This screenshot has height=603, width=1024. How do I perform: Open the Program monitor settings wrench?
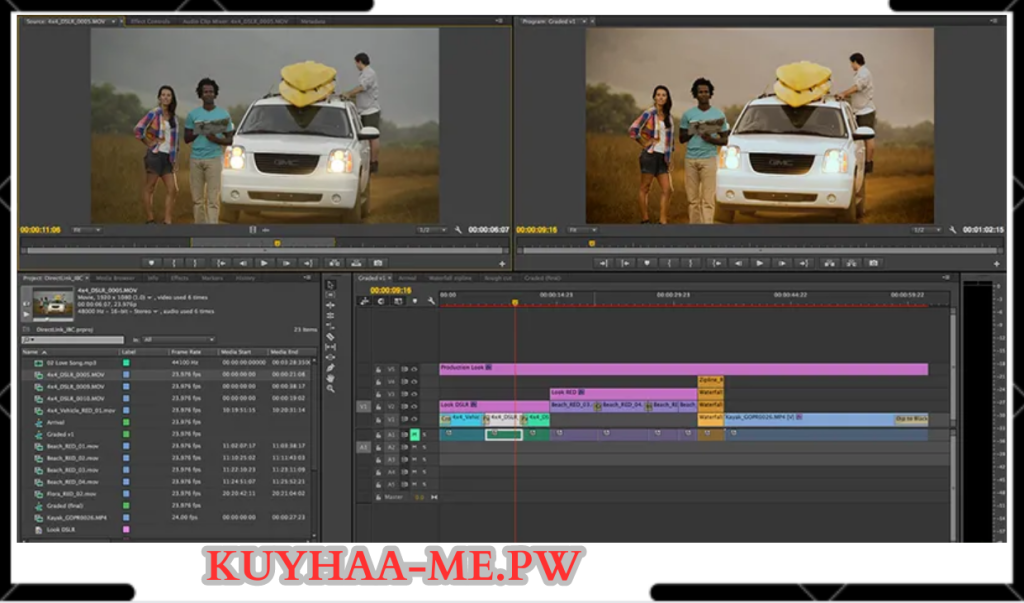coord(952,230)
